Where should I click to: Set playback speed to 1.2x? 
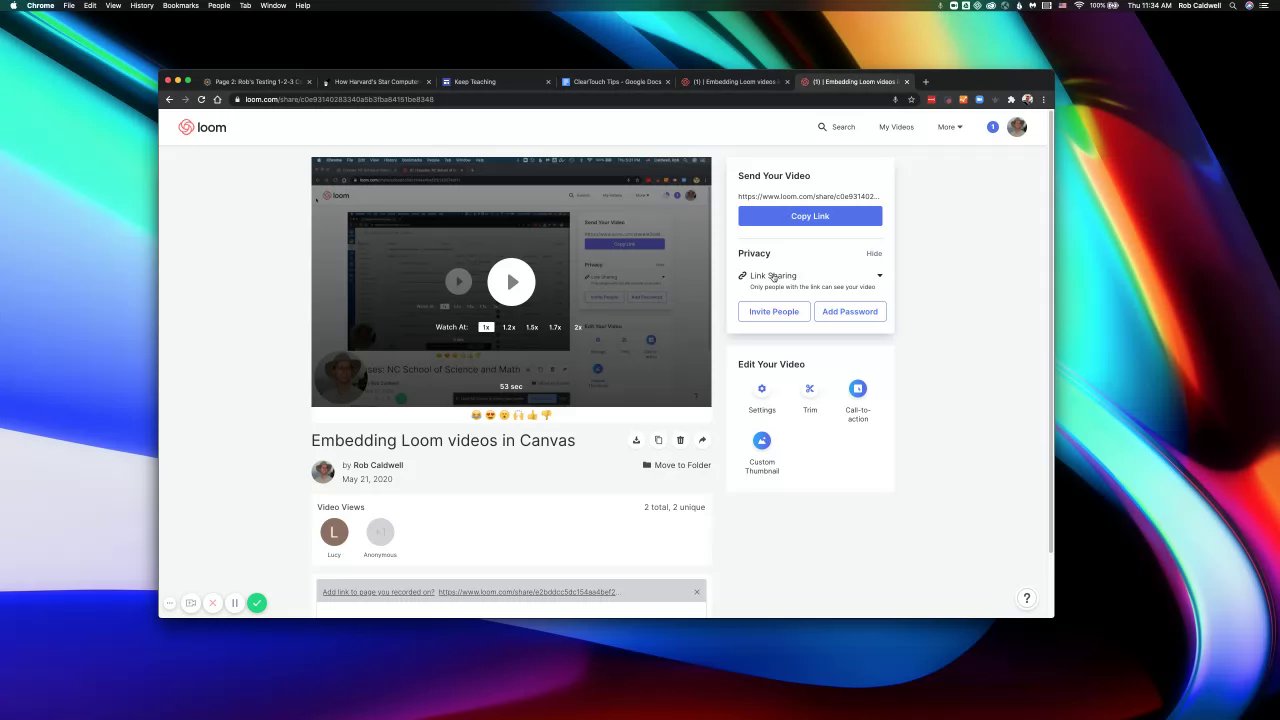click(509, 327)
